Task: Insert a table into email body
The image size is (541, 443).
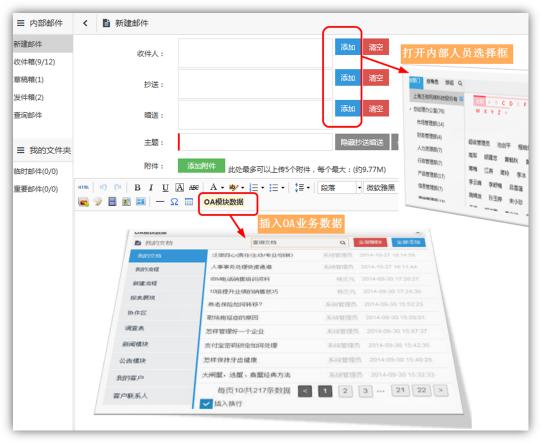Action: 189,201
